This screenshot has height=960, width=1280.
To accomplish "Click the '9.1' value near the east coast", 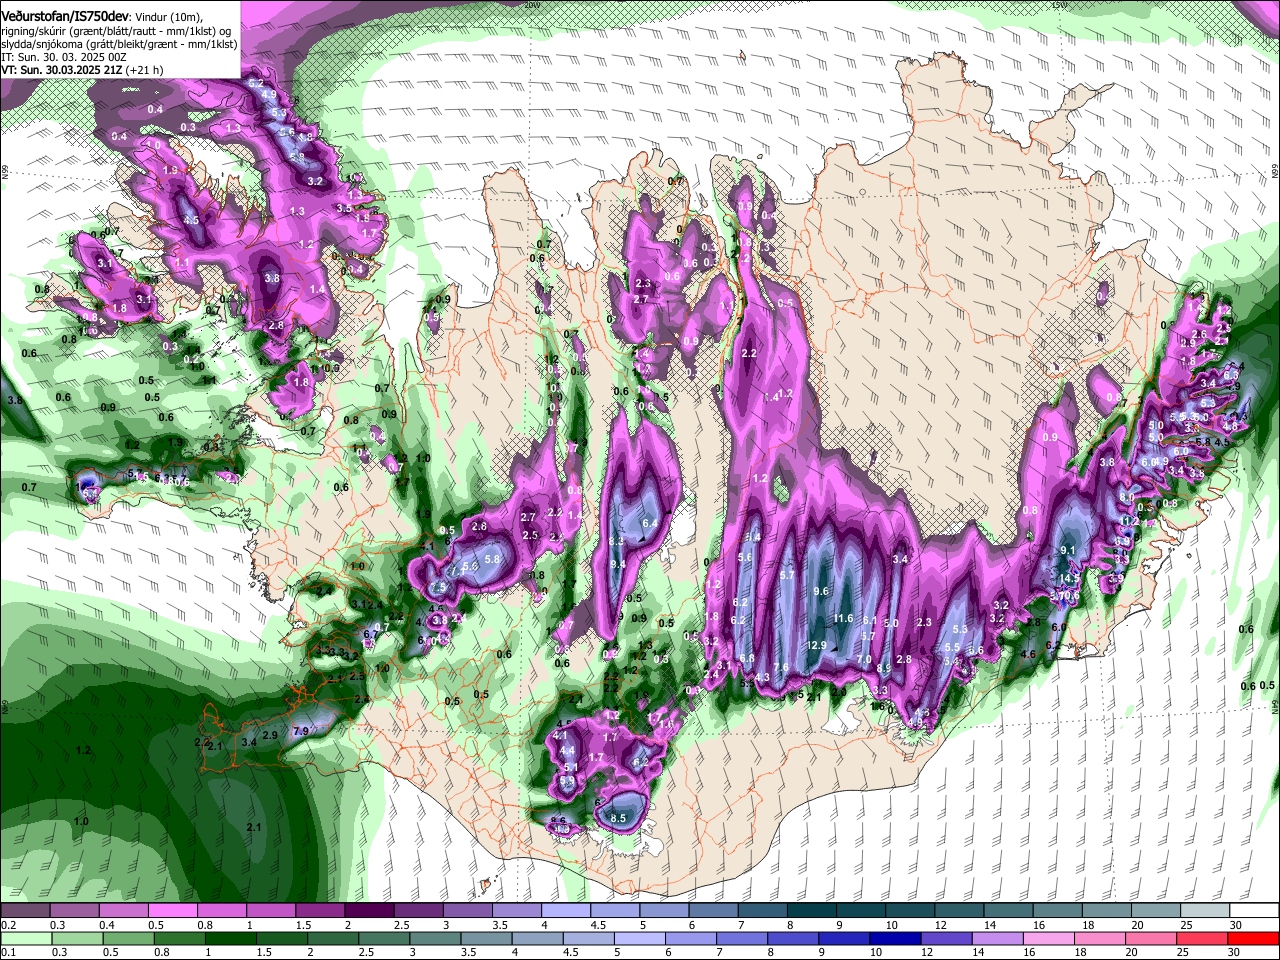I will pyautogui.click(x=1067, y=551).
